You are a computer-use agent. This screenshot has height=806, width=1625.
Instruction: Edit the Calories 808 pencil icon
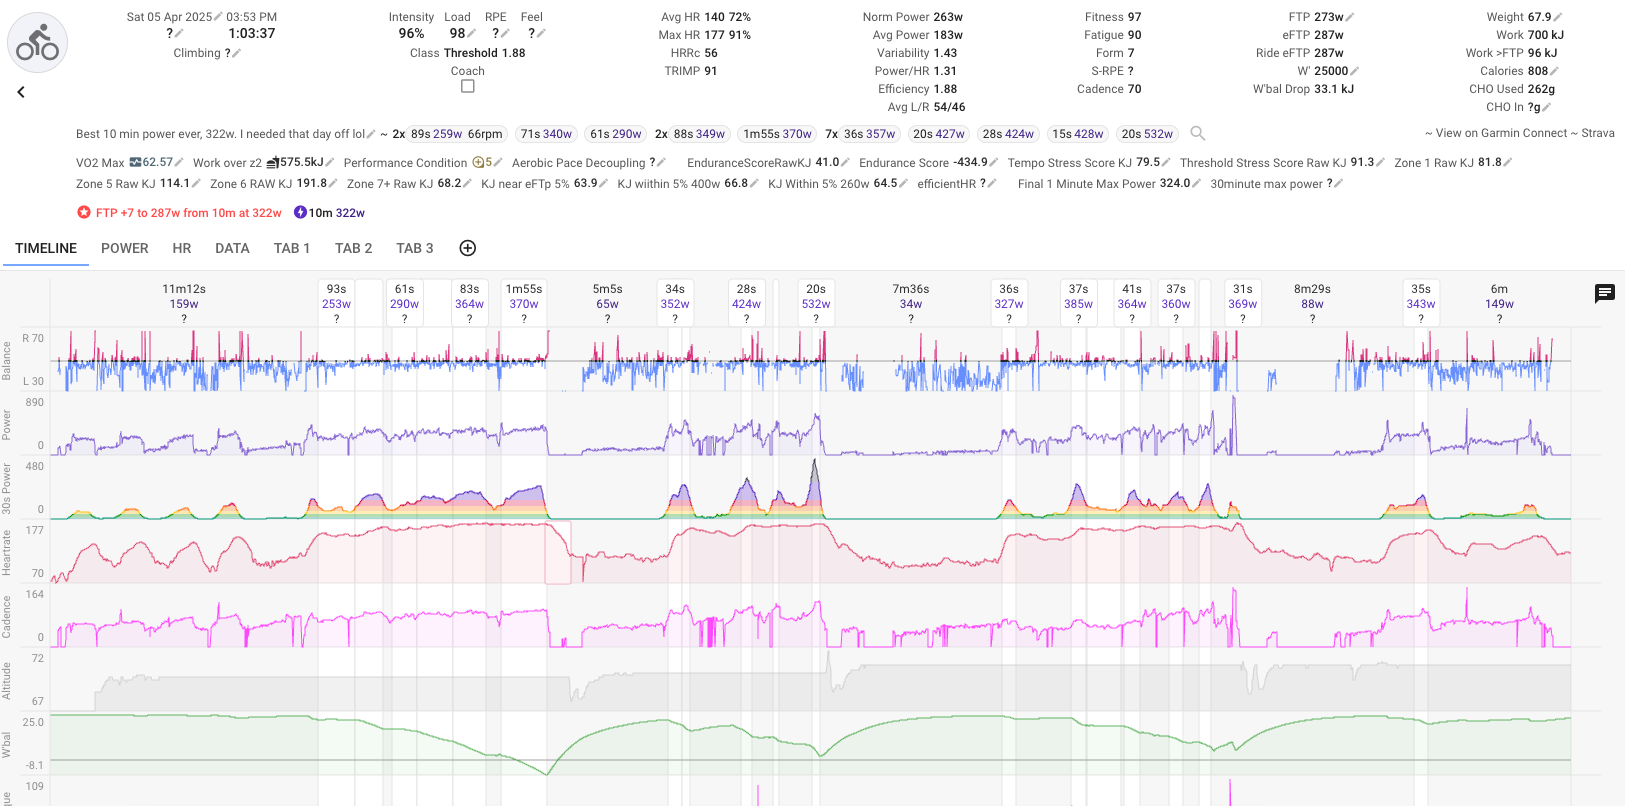(1555, 71)
